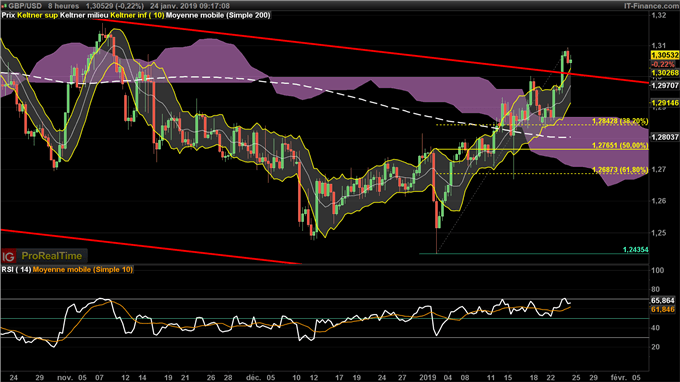Click Fibonacci label 1,26873 (61,80%)
680x382 pixels.
point(620,170)
